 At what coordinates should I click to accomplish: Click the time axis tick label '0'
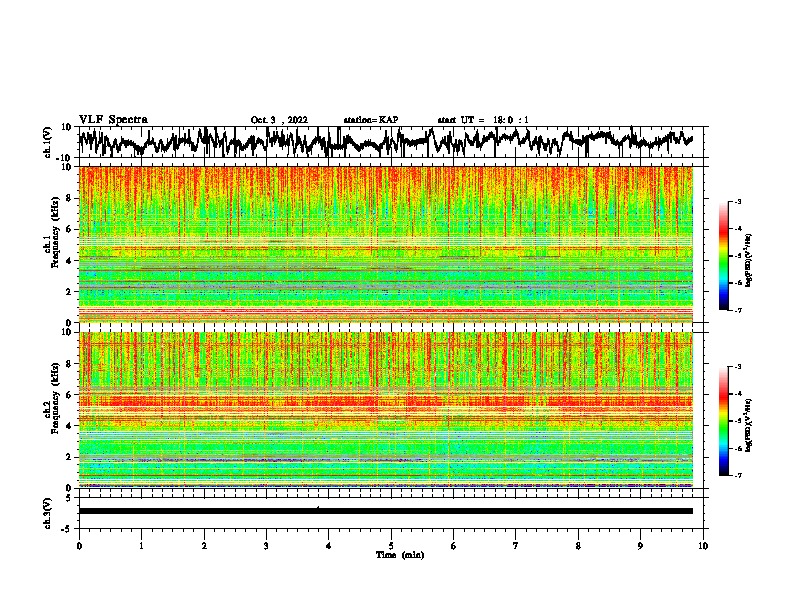[79, 546]
